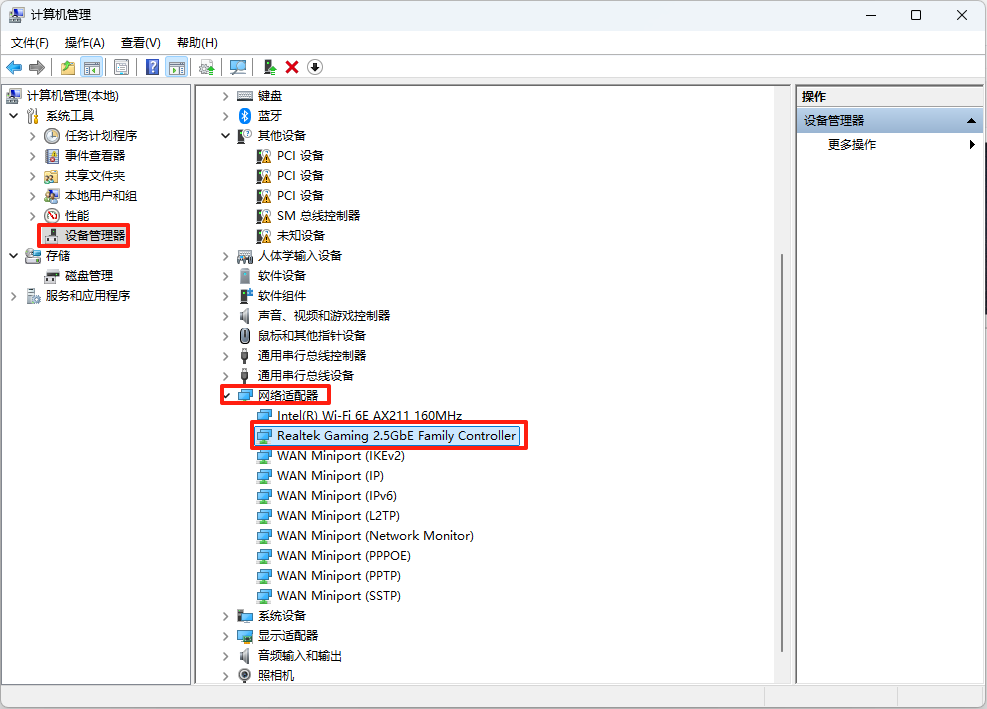Image resolution: width=987 pixels, height=709 pixels.
Task: Collapse the 网络适配器 category
Action: (x=227, y=395)
